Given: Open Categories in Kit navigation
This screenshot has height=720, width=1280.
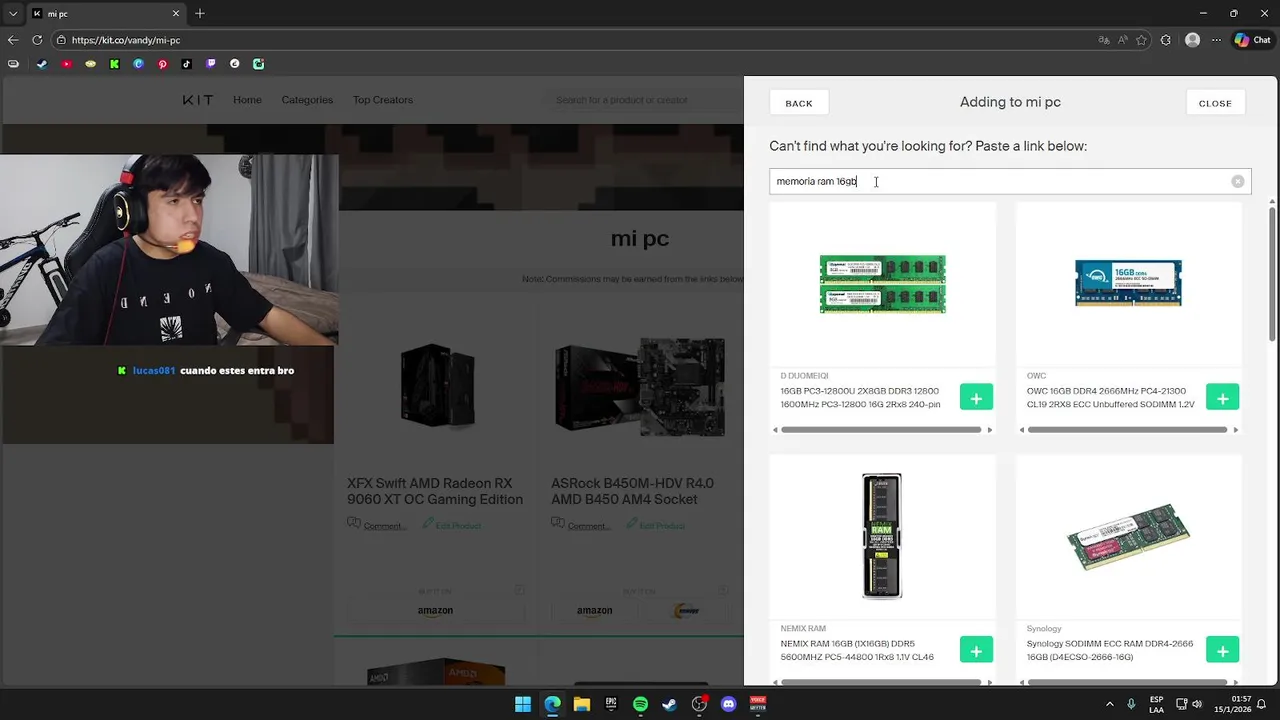Looking at the screenshot, I should point(307,100).
